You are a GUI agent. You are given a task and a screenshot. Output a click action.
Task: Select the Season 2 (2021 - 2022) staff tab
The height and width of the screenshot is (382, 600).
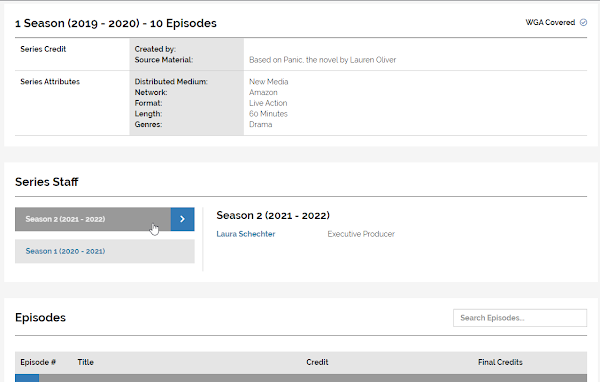click(x=93, y=219)
